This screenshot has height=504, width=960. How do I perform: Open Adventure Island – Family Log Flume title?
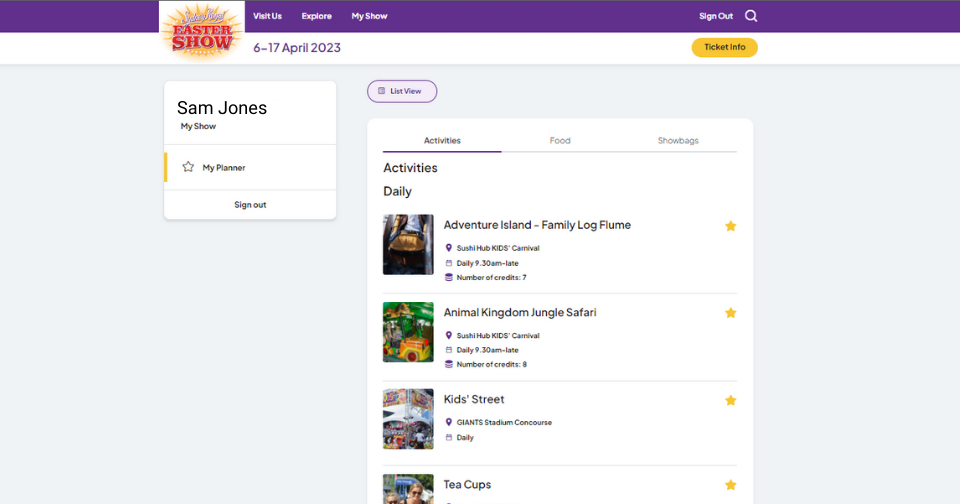[537, 225]
